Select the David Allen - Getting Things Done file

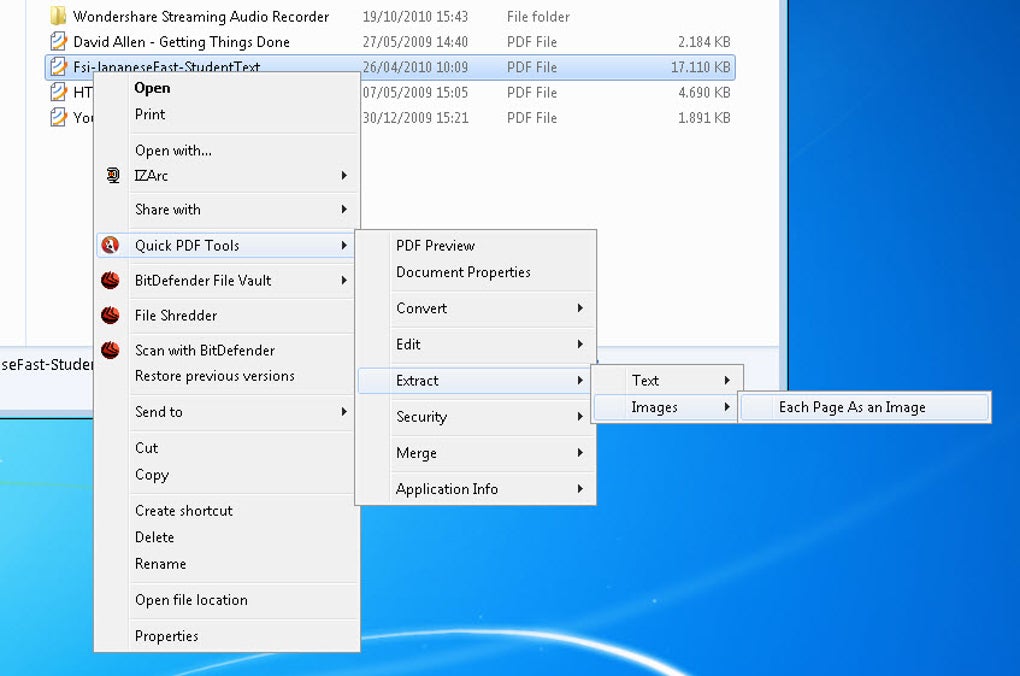181,42
